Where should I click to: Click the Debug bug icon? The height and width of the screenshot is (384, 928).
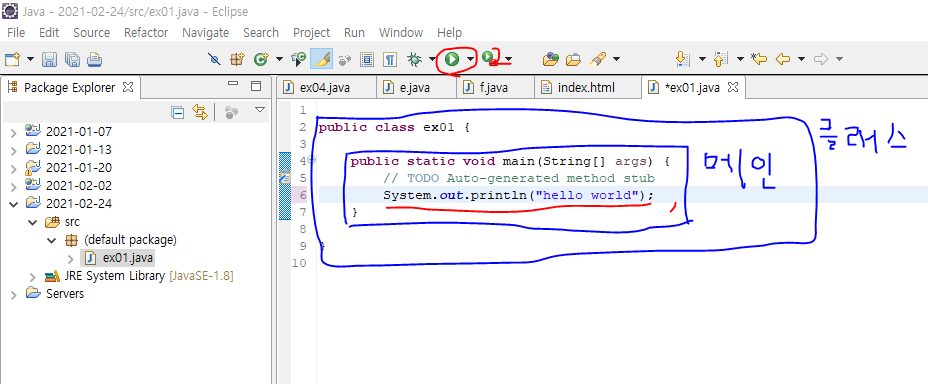(x=414, y=59)
